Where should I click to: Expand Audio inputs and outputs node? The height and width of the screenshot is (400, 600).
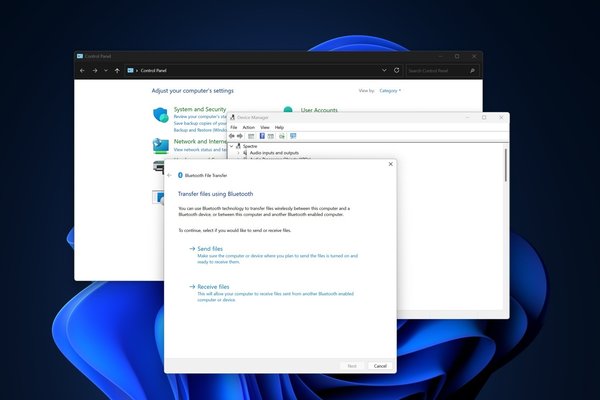(x=238, y=153)
